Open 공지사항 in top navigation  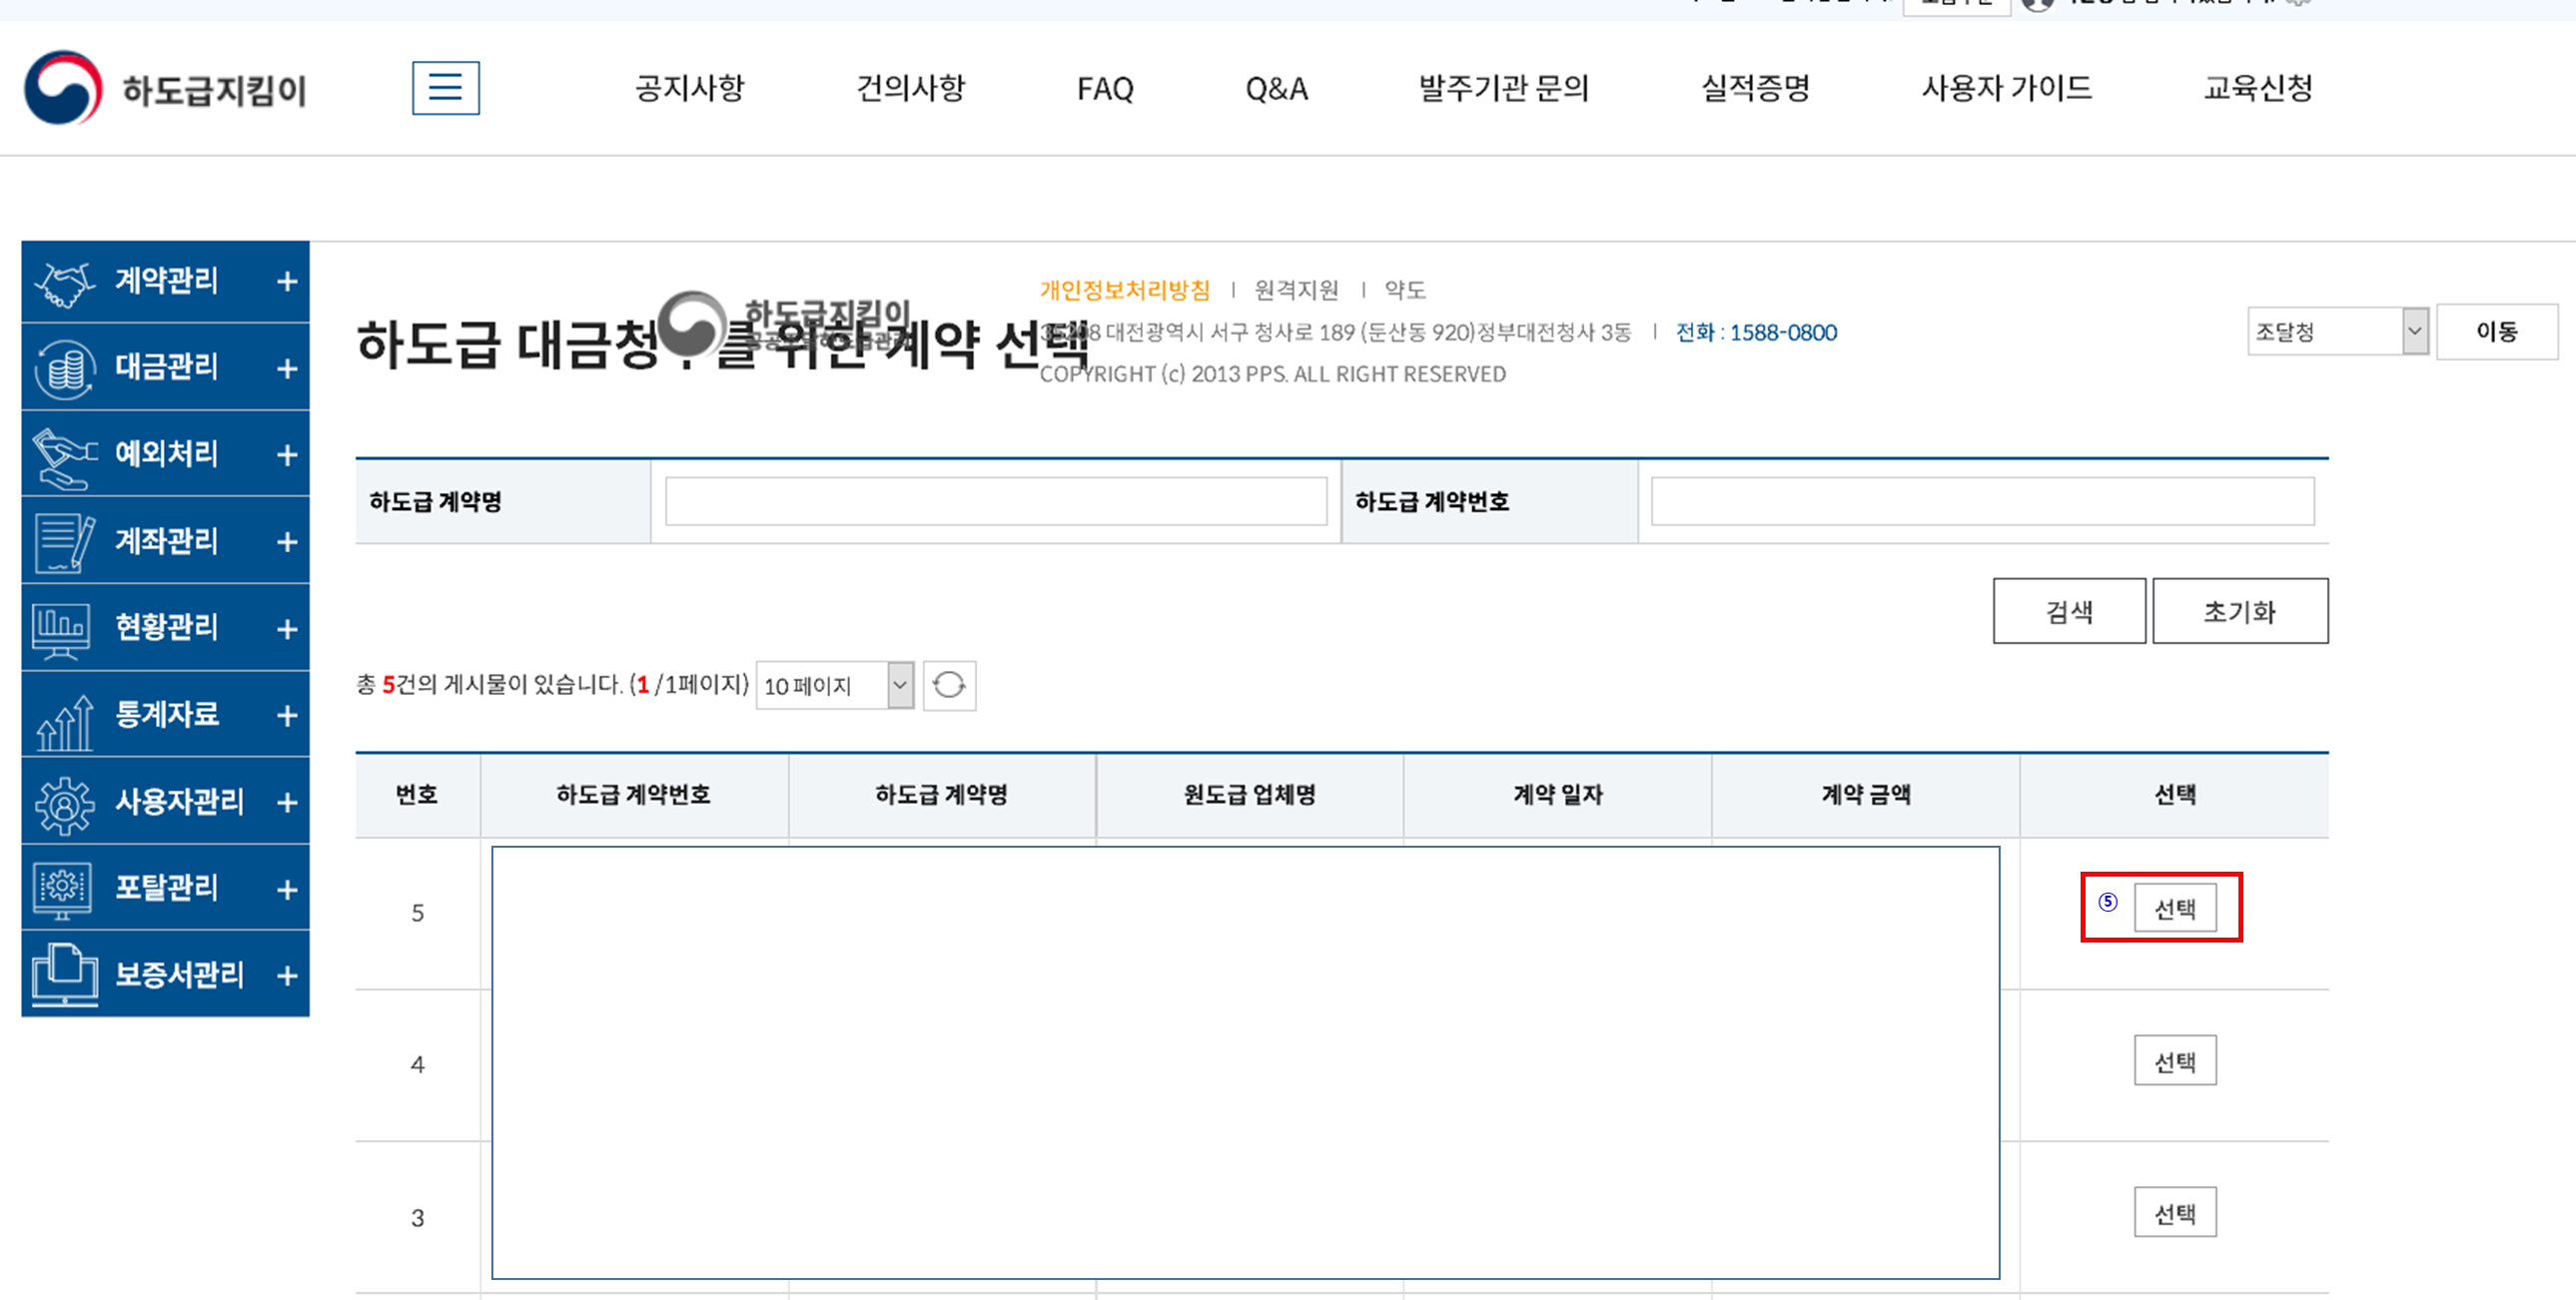point(690,88)
